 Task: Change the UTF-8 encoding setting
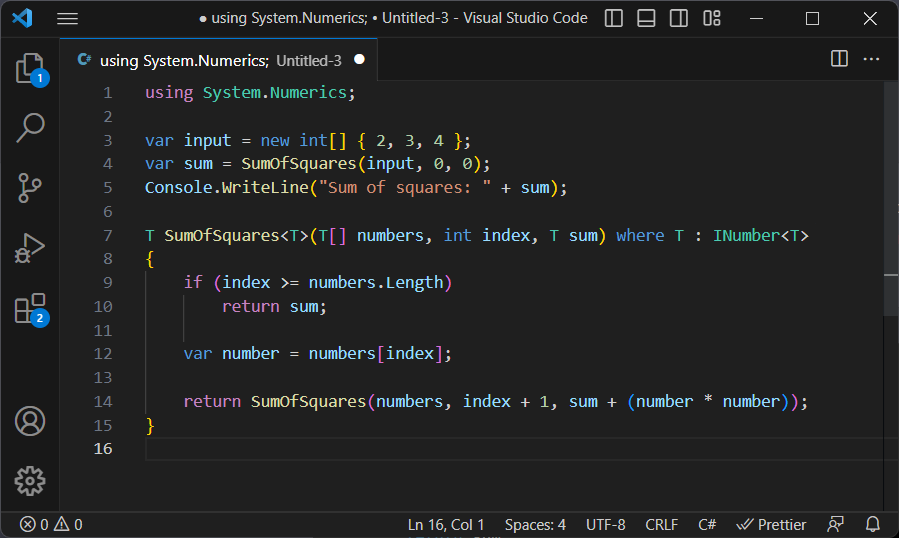click(605, 524)
